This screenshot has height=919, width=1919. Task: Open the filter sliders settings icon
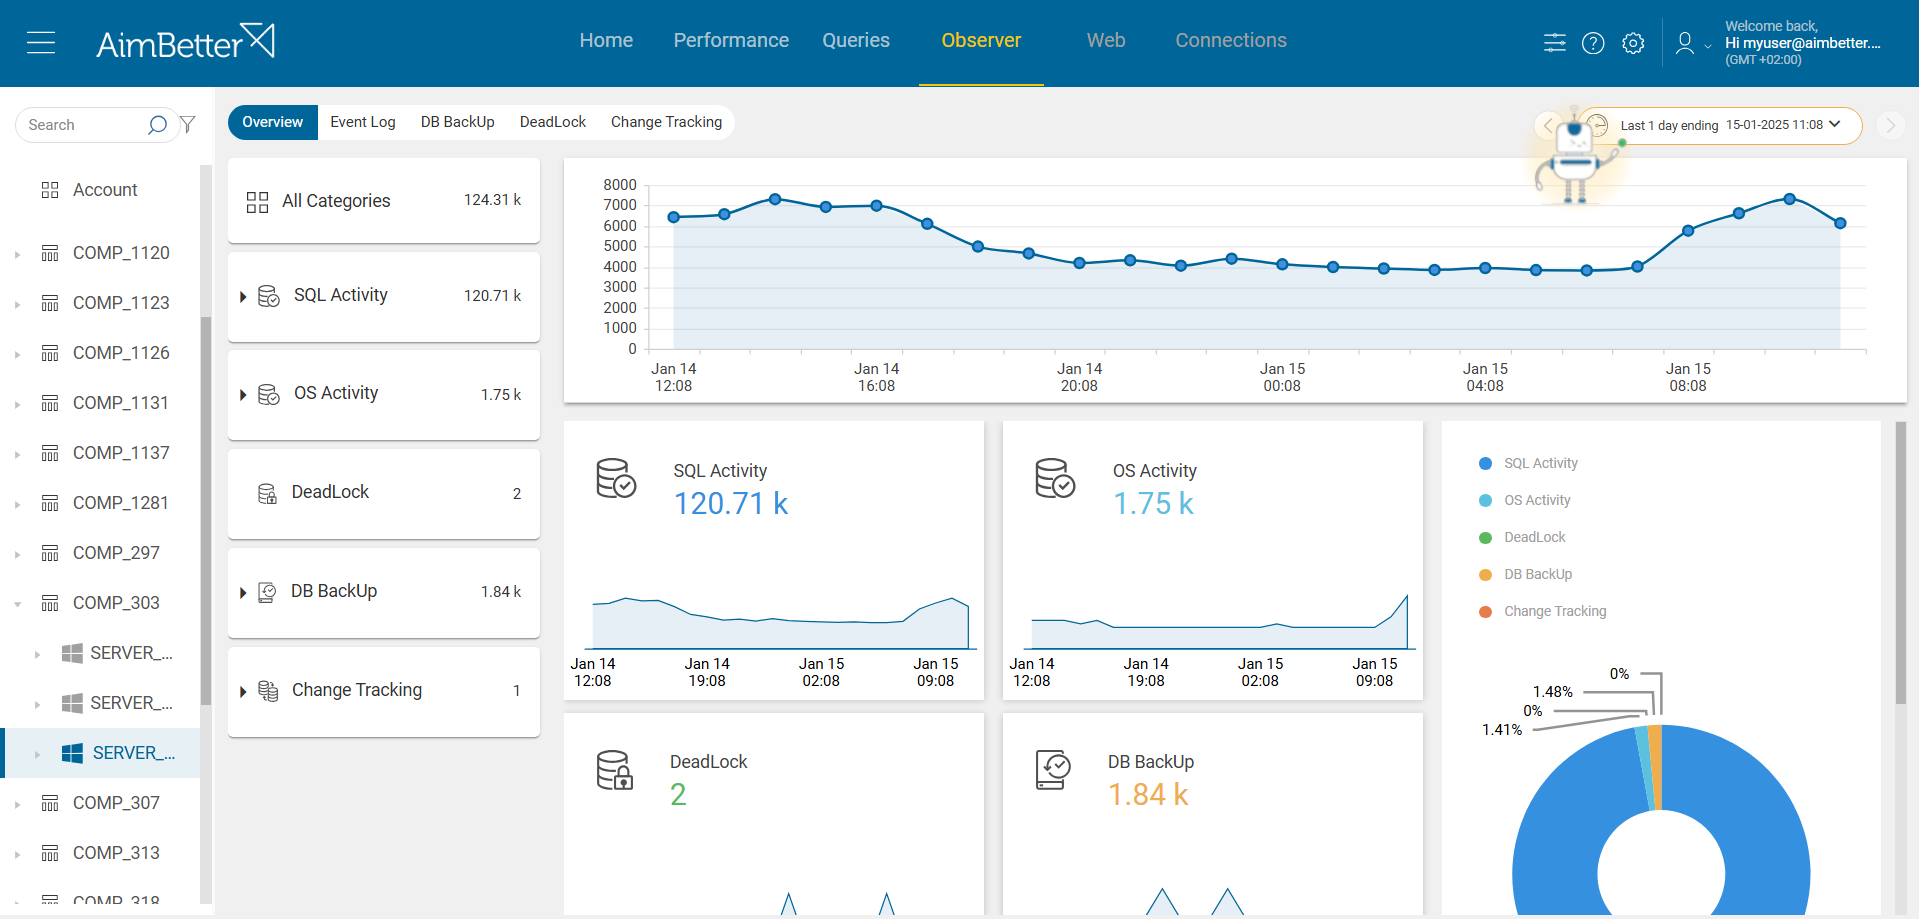click(x=1555, y=43)
